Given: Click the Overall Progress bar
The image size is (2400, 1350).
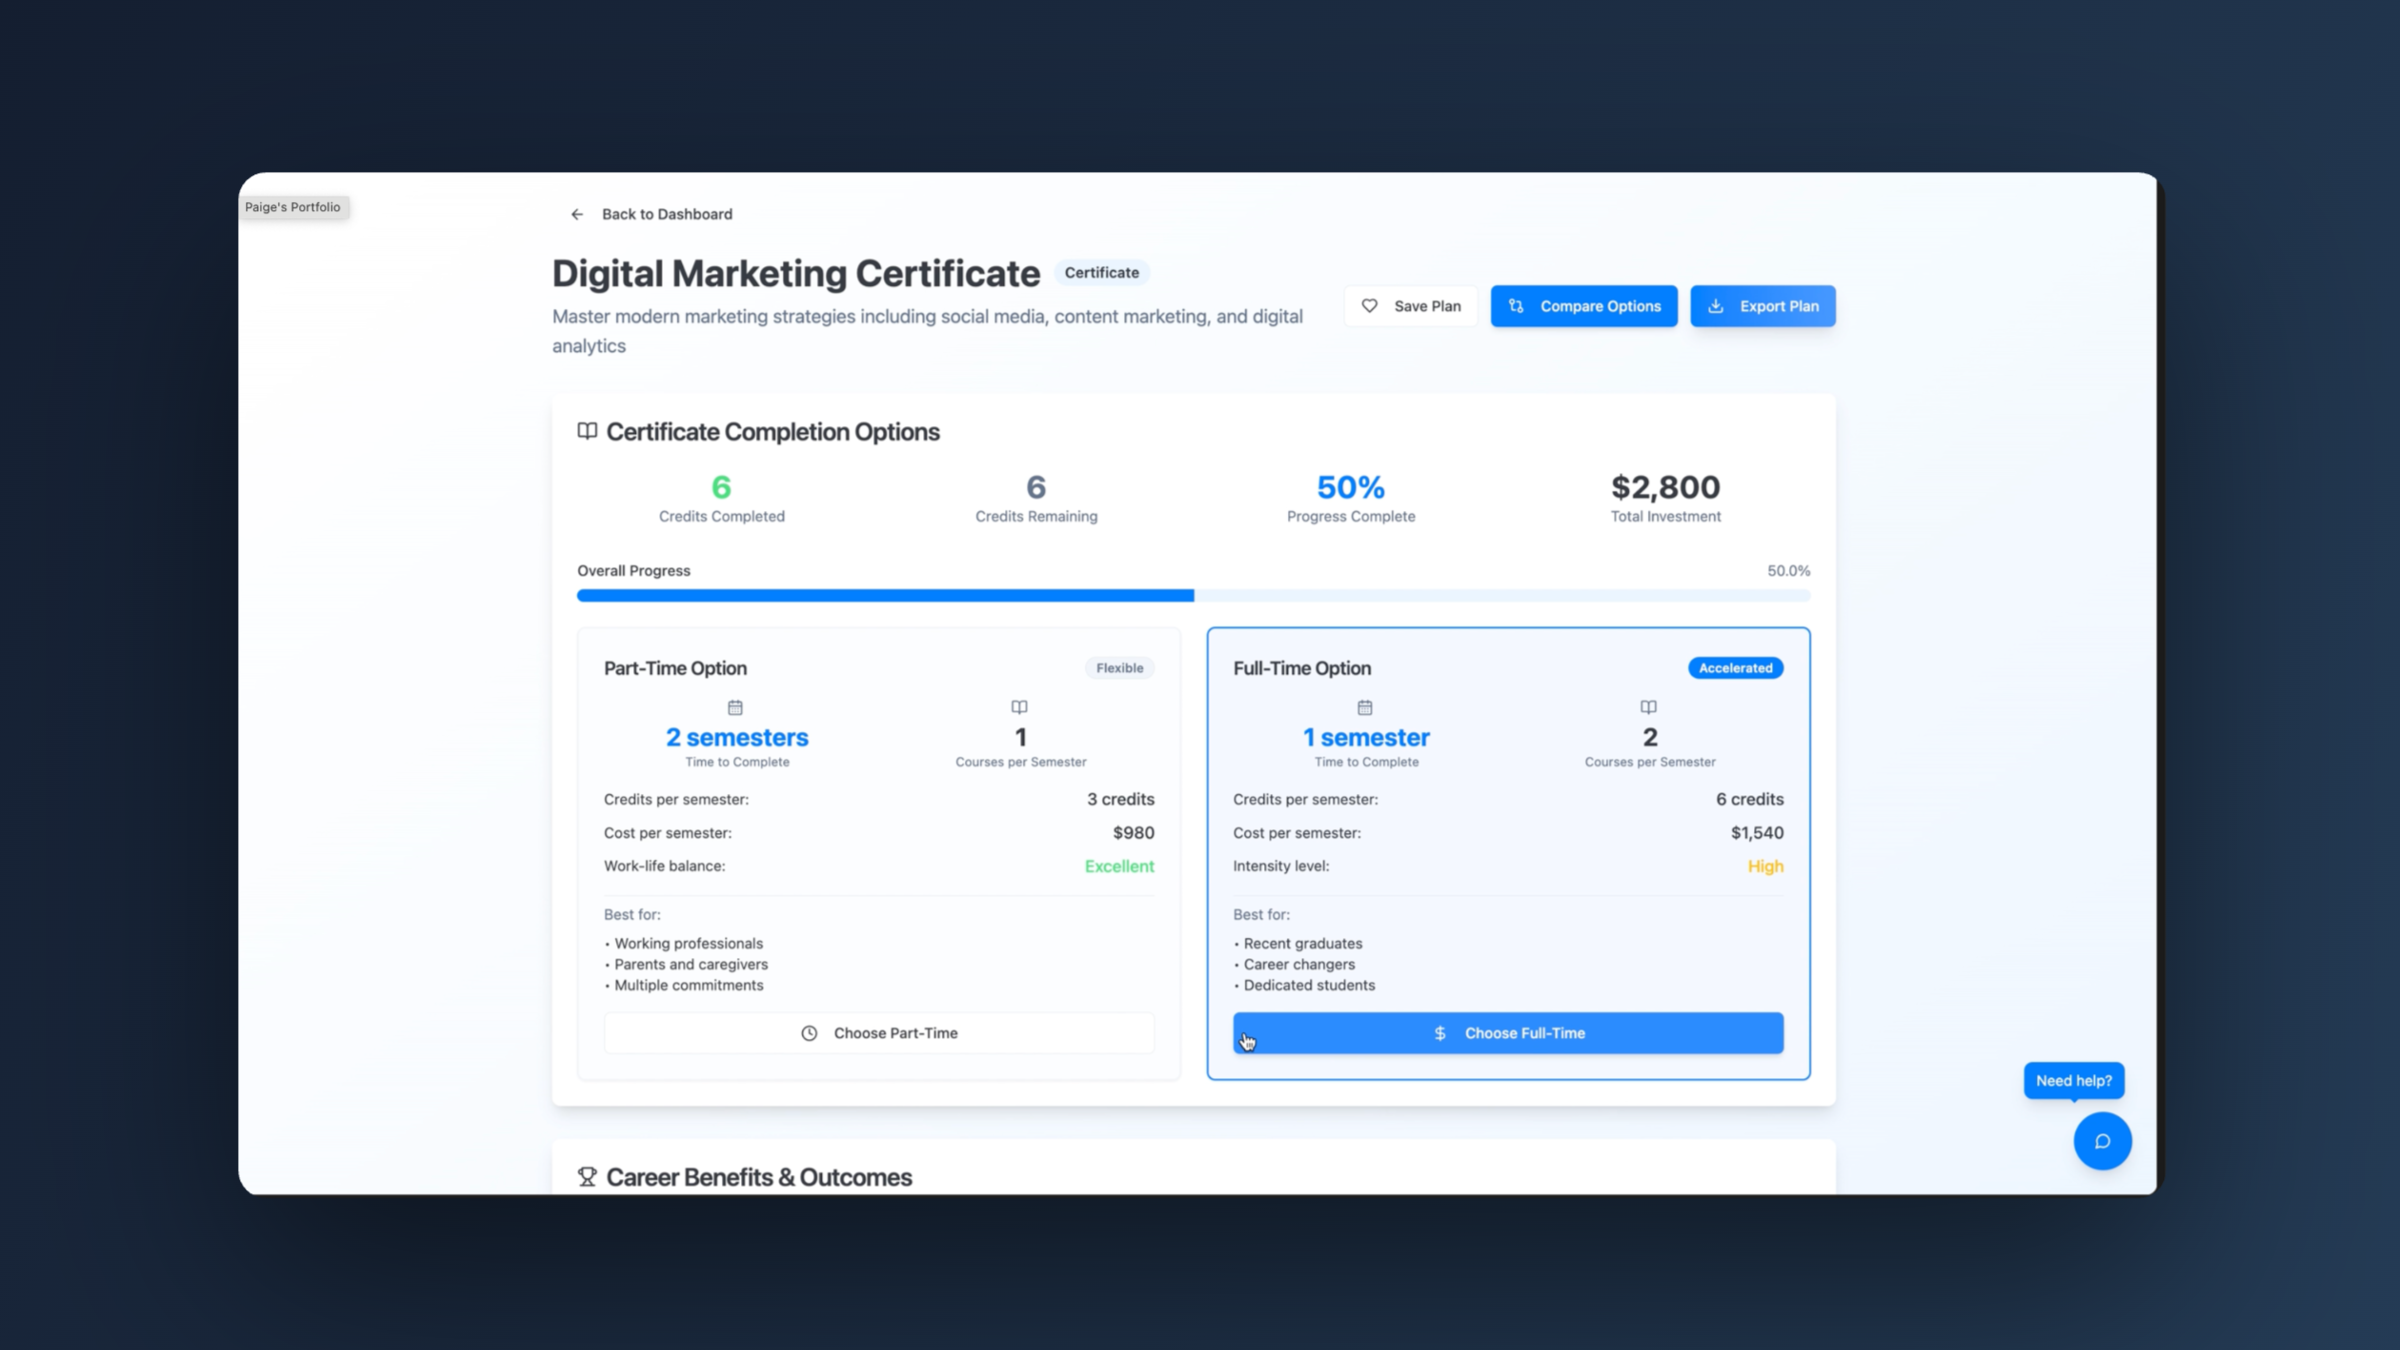Looking at the screenshot, I should [1193, 595].
